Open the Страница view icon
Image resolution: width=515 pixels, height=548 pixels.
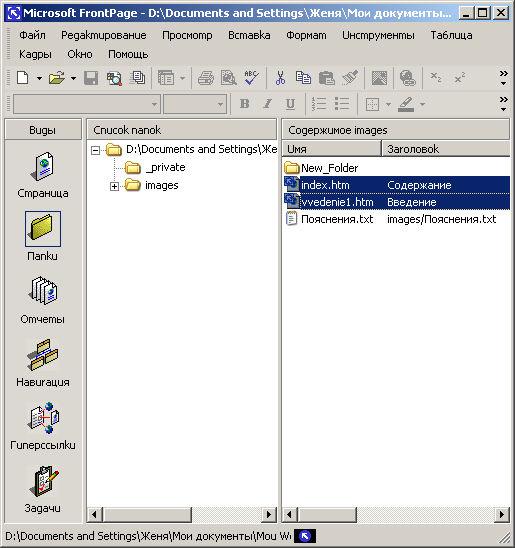(x=43, y=167)
